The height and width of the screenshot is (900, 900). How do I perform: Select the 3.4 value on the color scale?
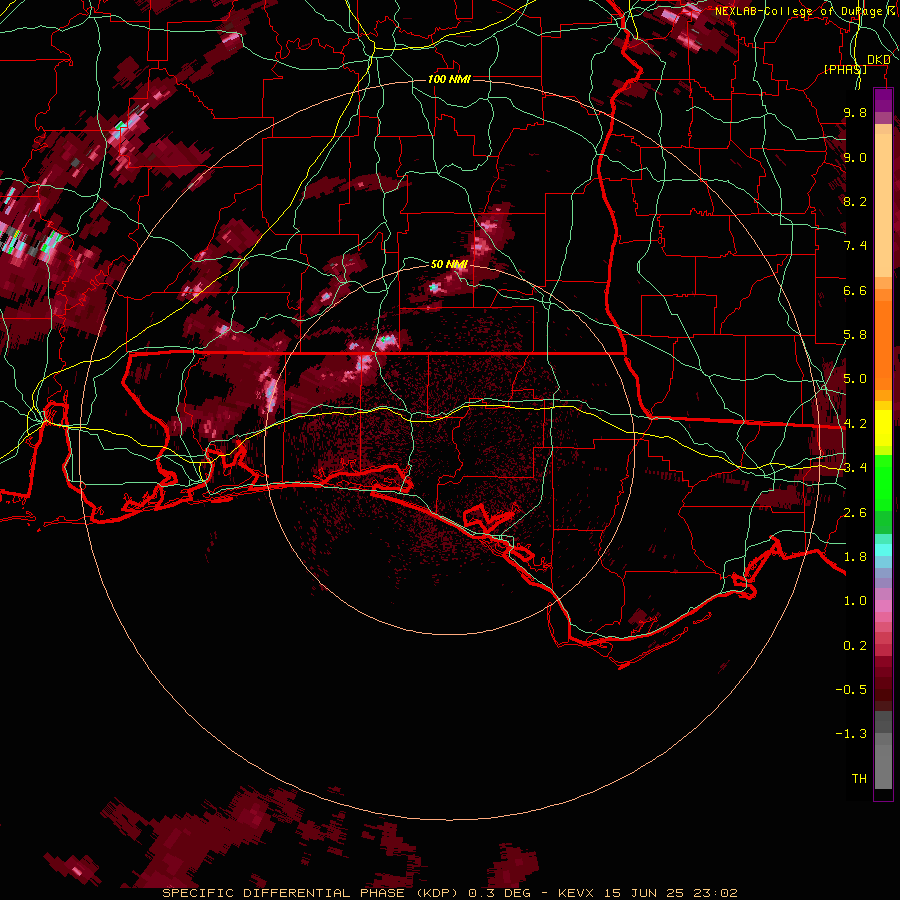pos(855,468)
